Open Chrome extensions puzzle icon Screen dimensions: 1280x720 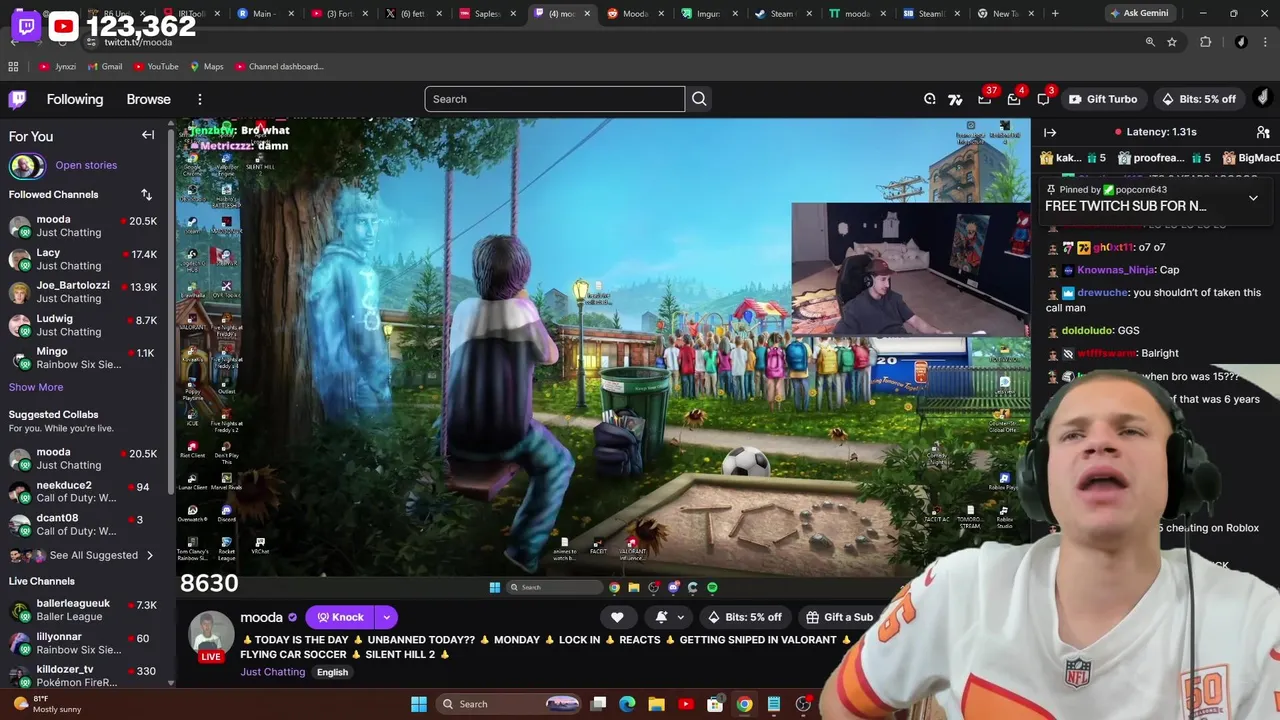tap(1205, 42)
